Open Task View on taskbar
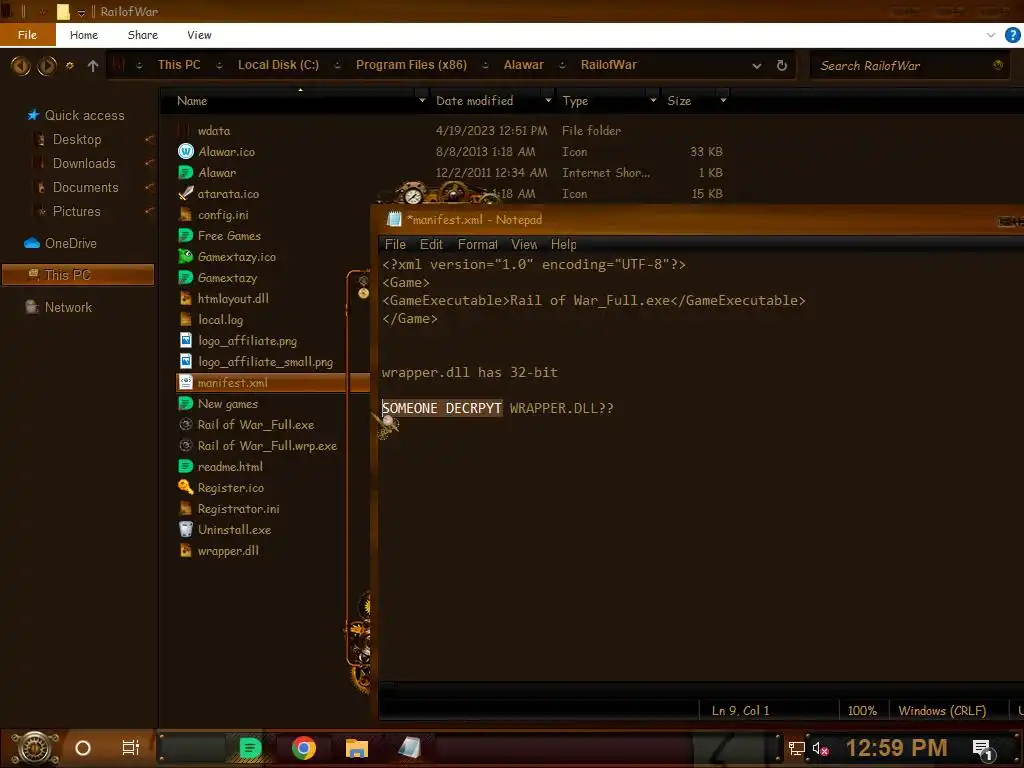The width and height of the screenshot is (1024, 768). click(x=131, y=748)
